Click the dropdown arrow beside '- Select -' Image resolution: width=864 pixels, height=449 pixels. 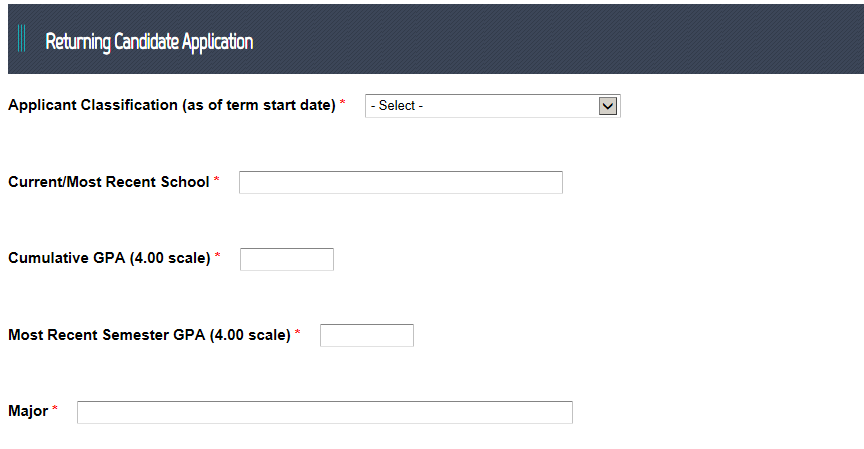607,106
